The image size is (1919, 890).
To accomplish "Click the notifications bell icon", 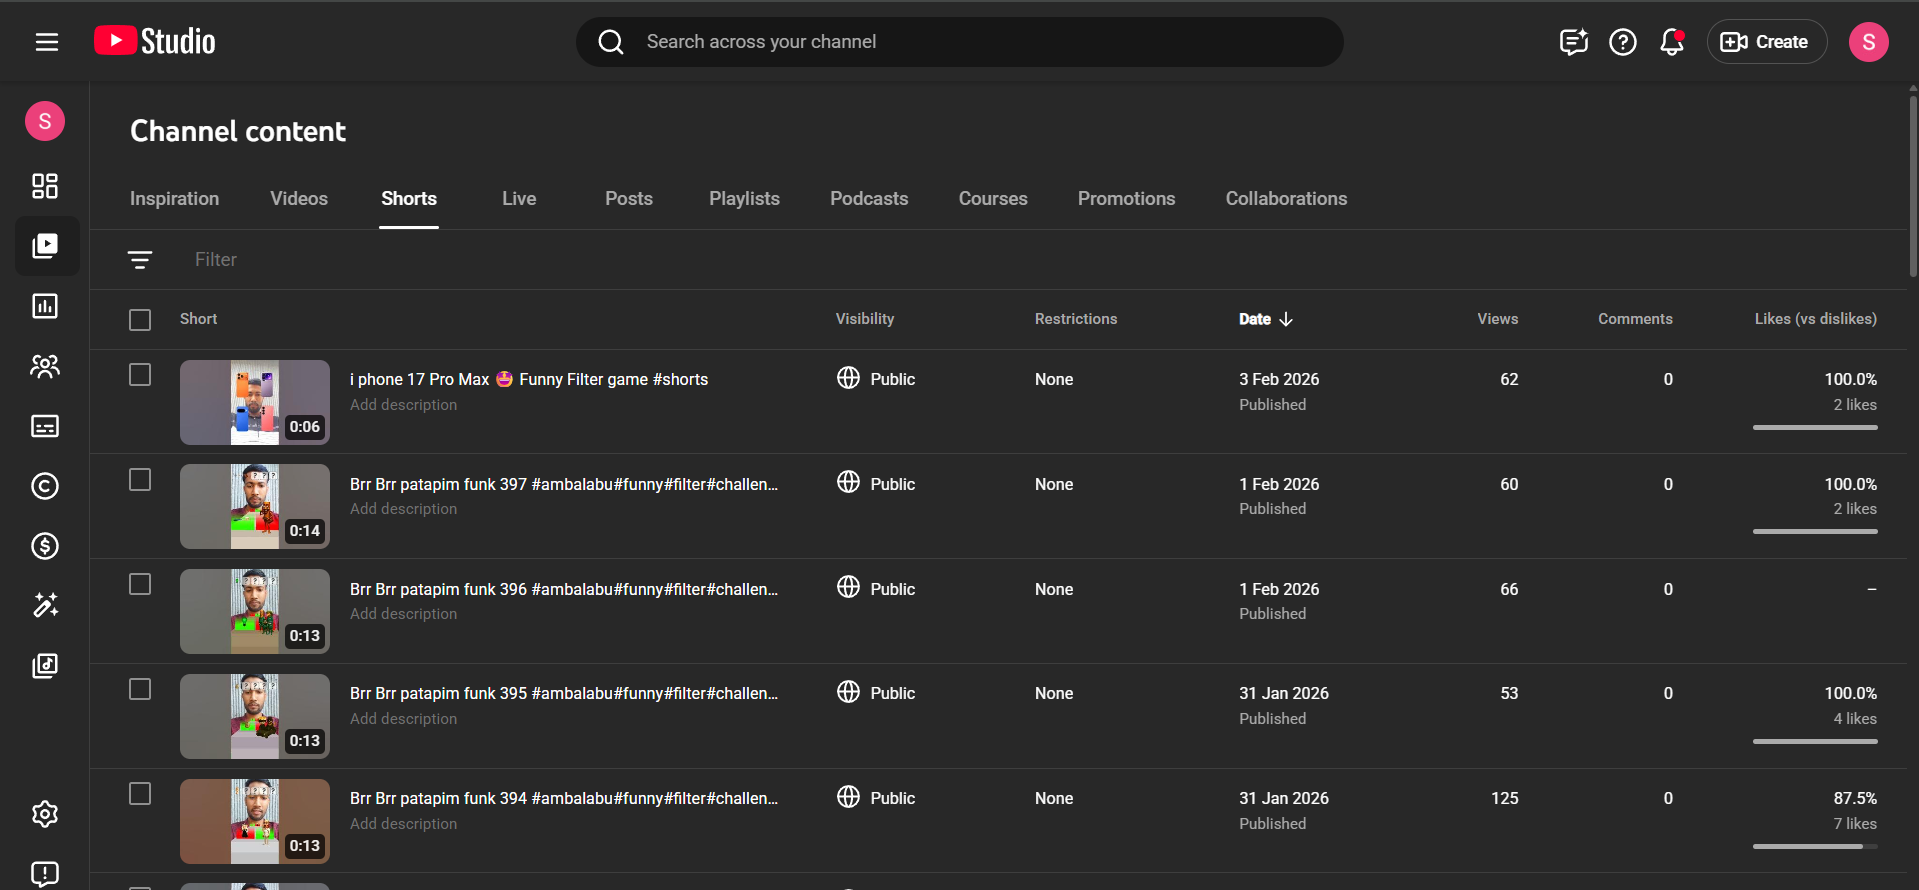I will [1671, 42].
